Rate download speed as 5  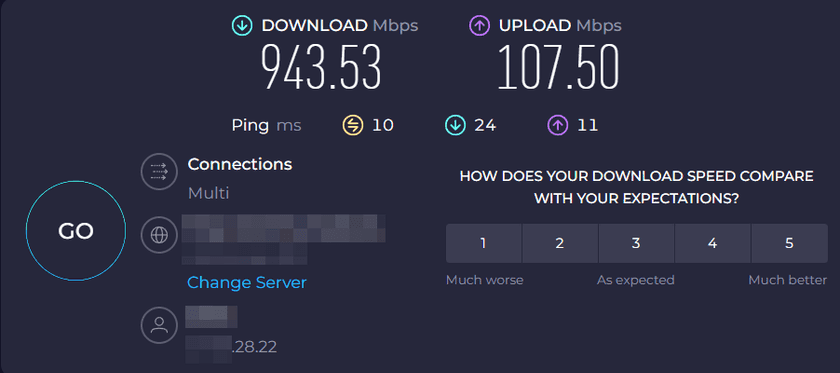[790, 243]
